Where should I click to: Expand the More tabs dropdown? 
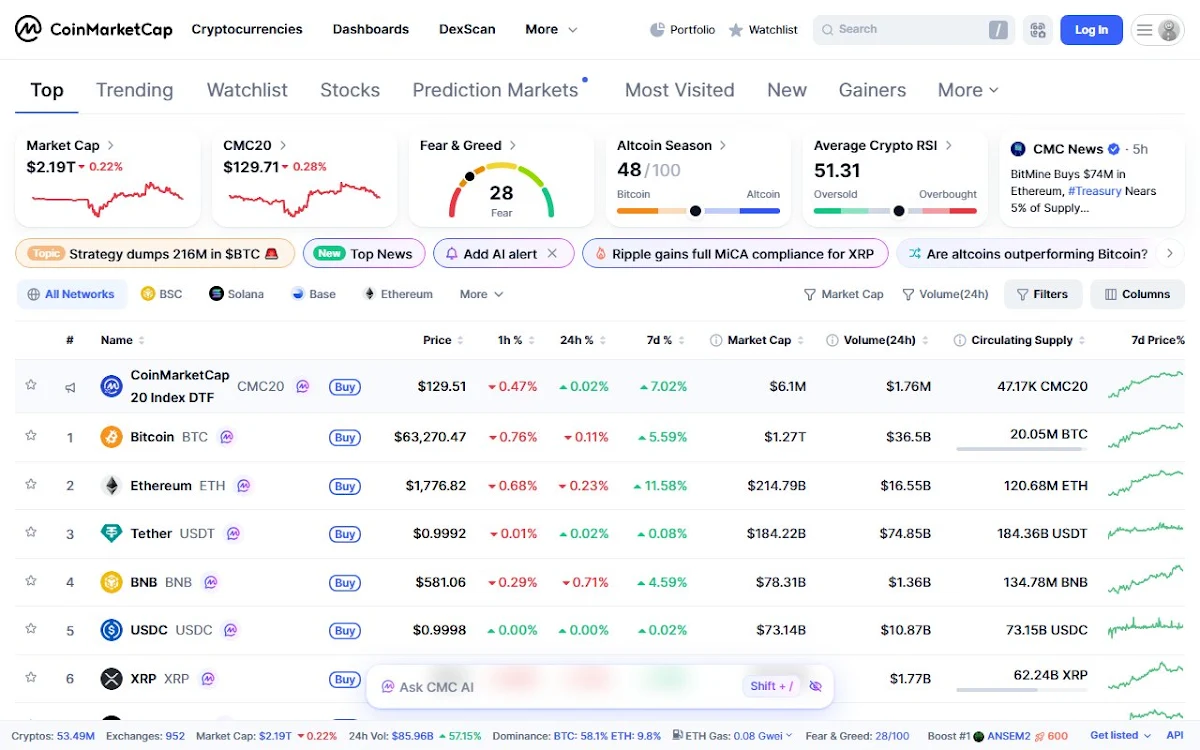968,90
